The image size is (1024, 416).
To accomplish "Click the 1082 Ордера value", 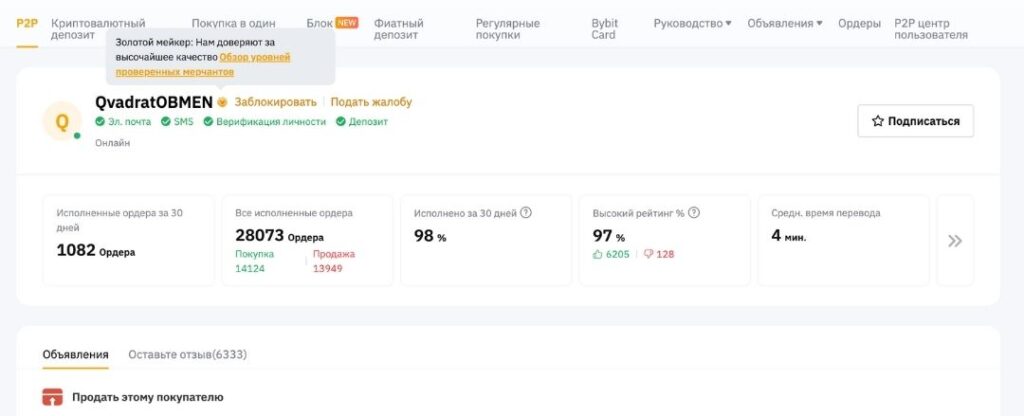I will click(x=96, y=249).
